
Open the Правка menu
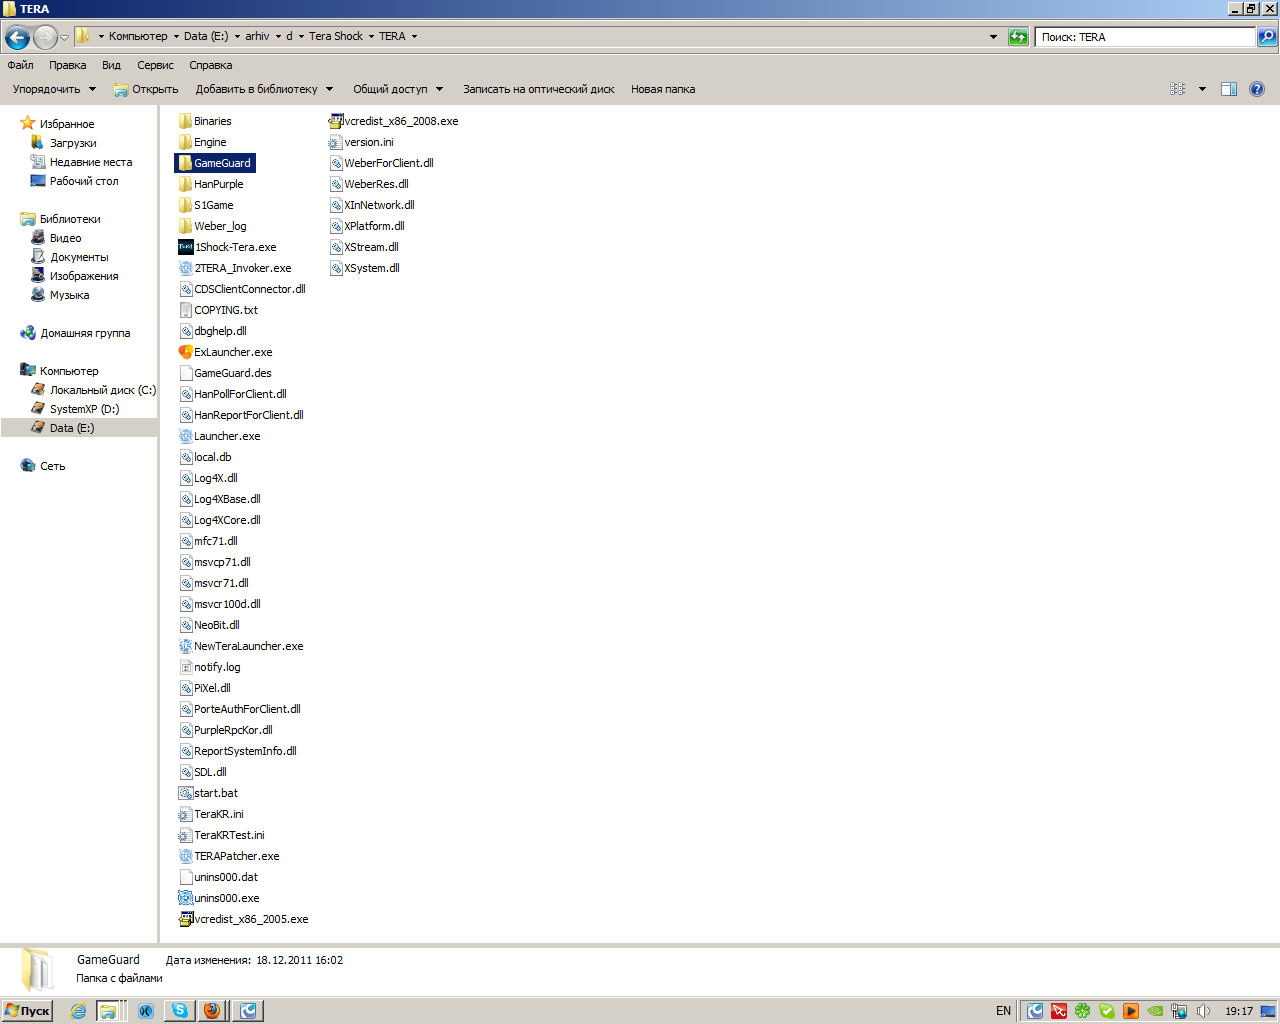click(68, 65)
